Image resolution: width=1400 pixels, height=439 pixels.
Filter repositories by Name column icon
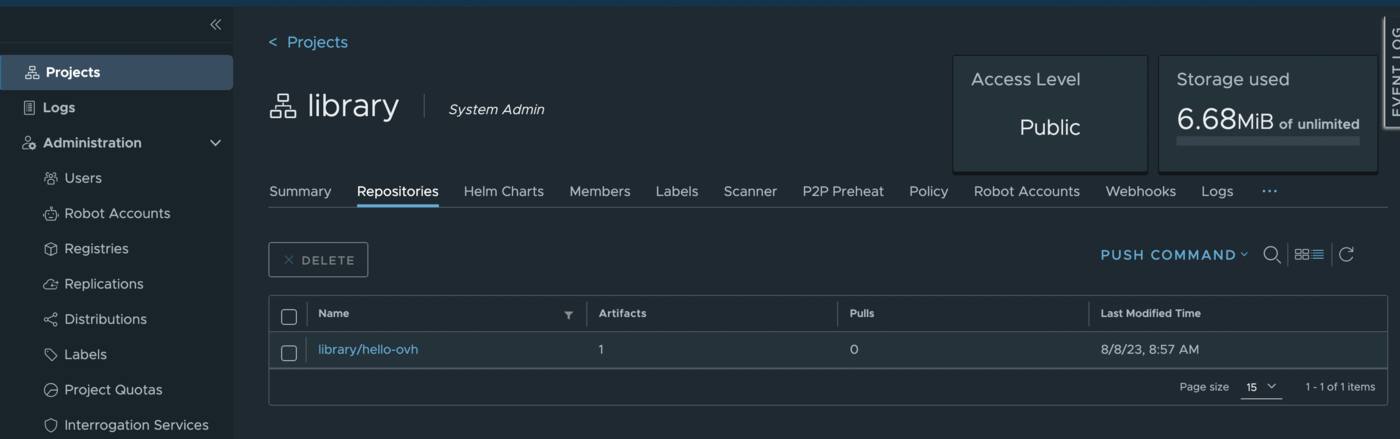pyautogui.click(x=568, y=315)
